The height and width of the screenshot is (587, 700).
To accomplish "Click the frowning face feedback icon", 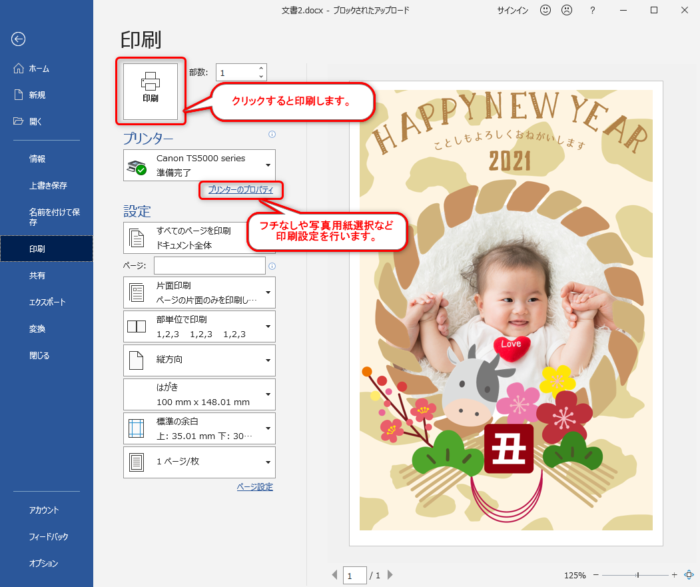I will (x=567, y=10).
